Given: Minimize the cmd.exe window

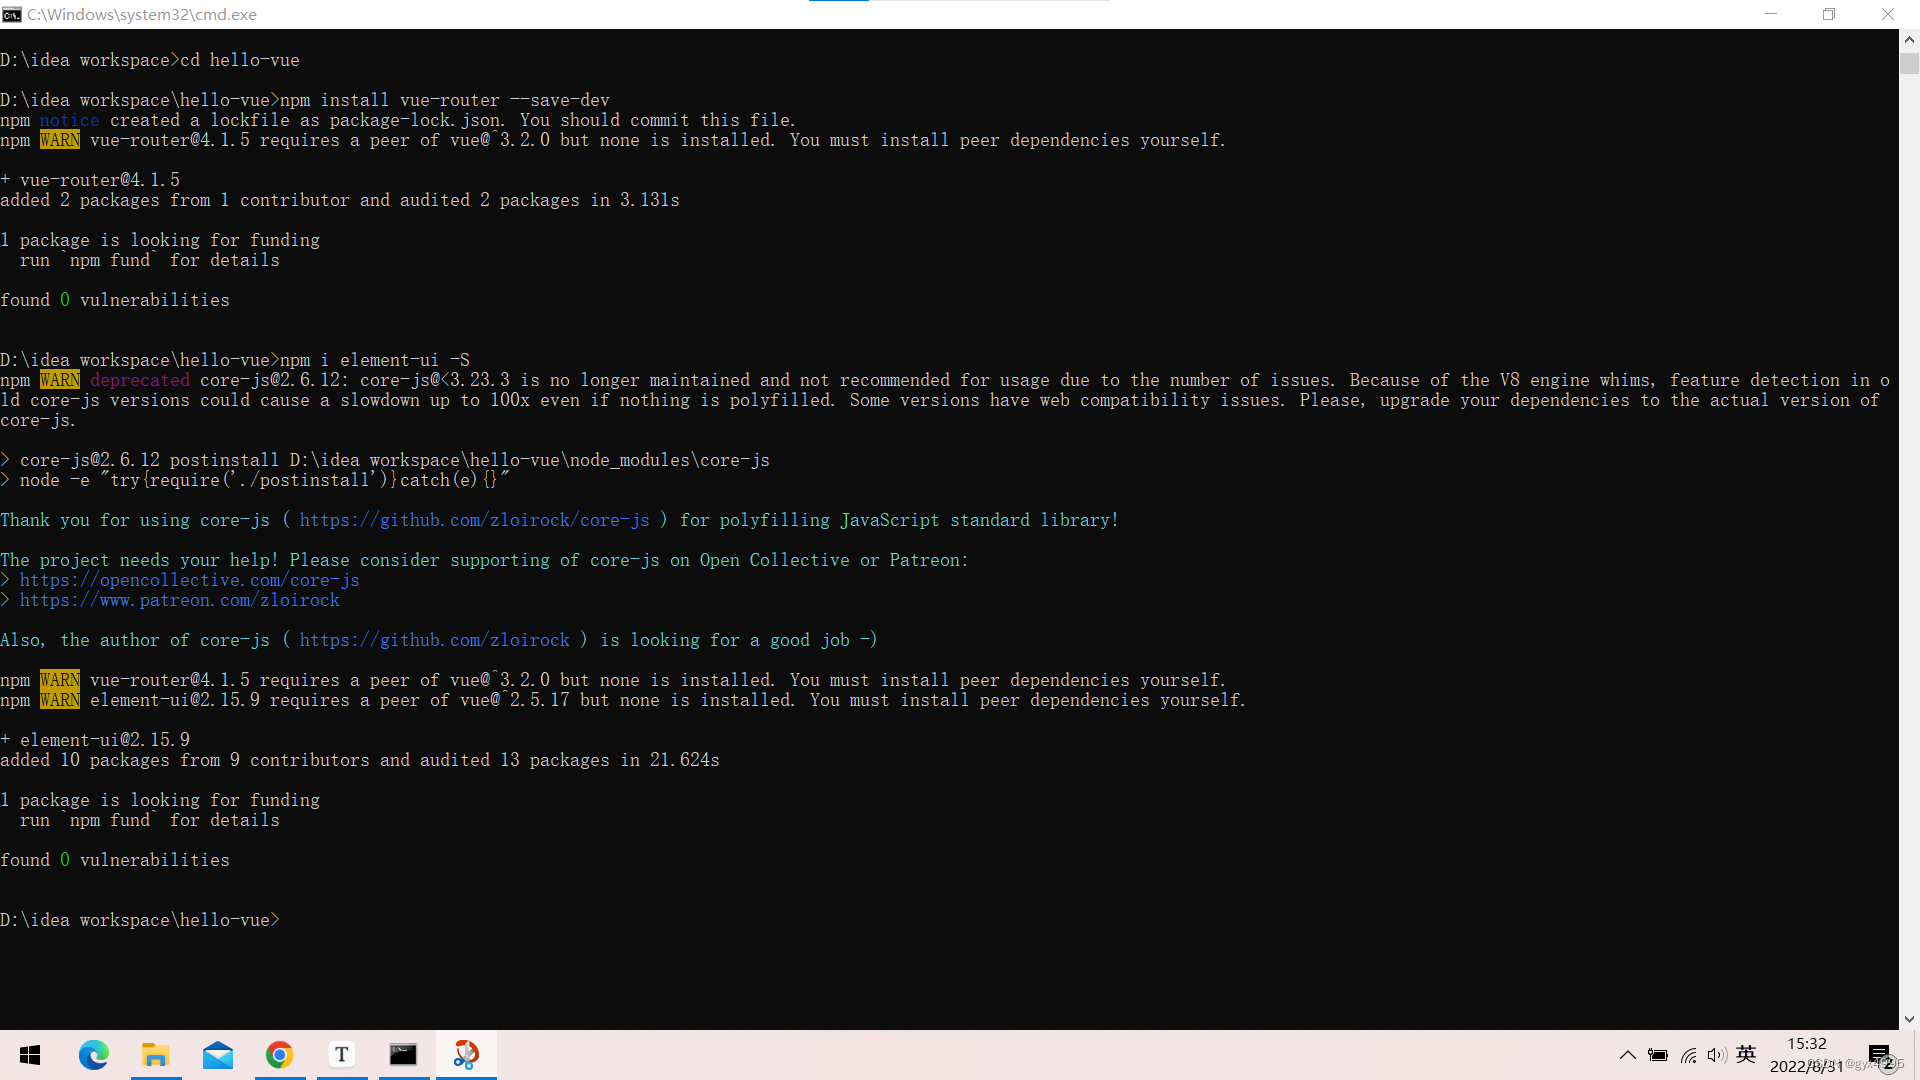Looking at the screenshot, I should pyautogui.click(x=1771, y=14).
